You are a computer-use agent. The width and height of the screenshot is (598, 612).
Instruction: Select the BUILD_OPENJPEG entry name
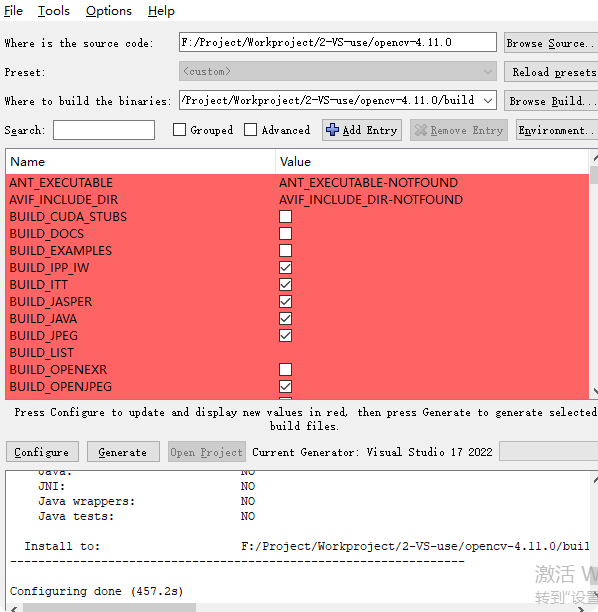coord(61,386)
